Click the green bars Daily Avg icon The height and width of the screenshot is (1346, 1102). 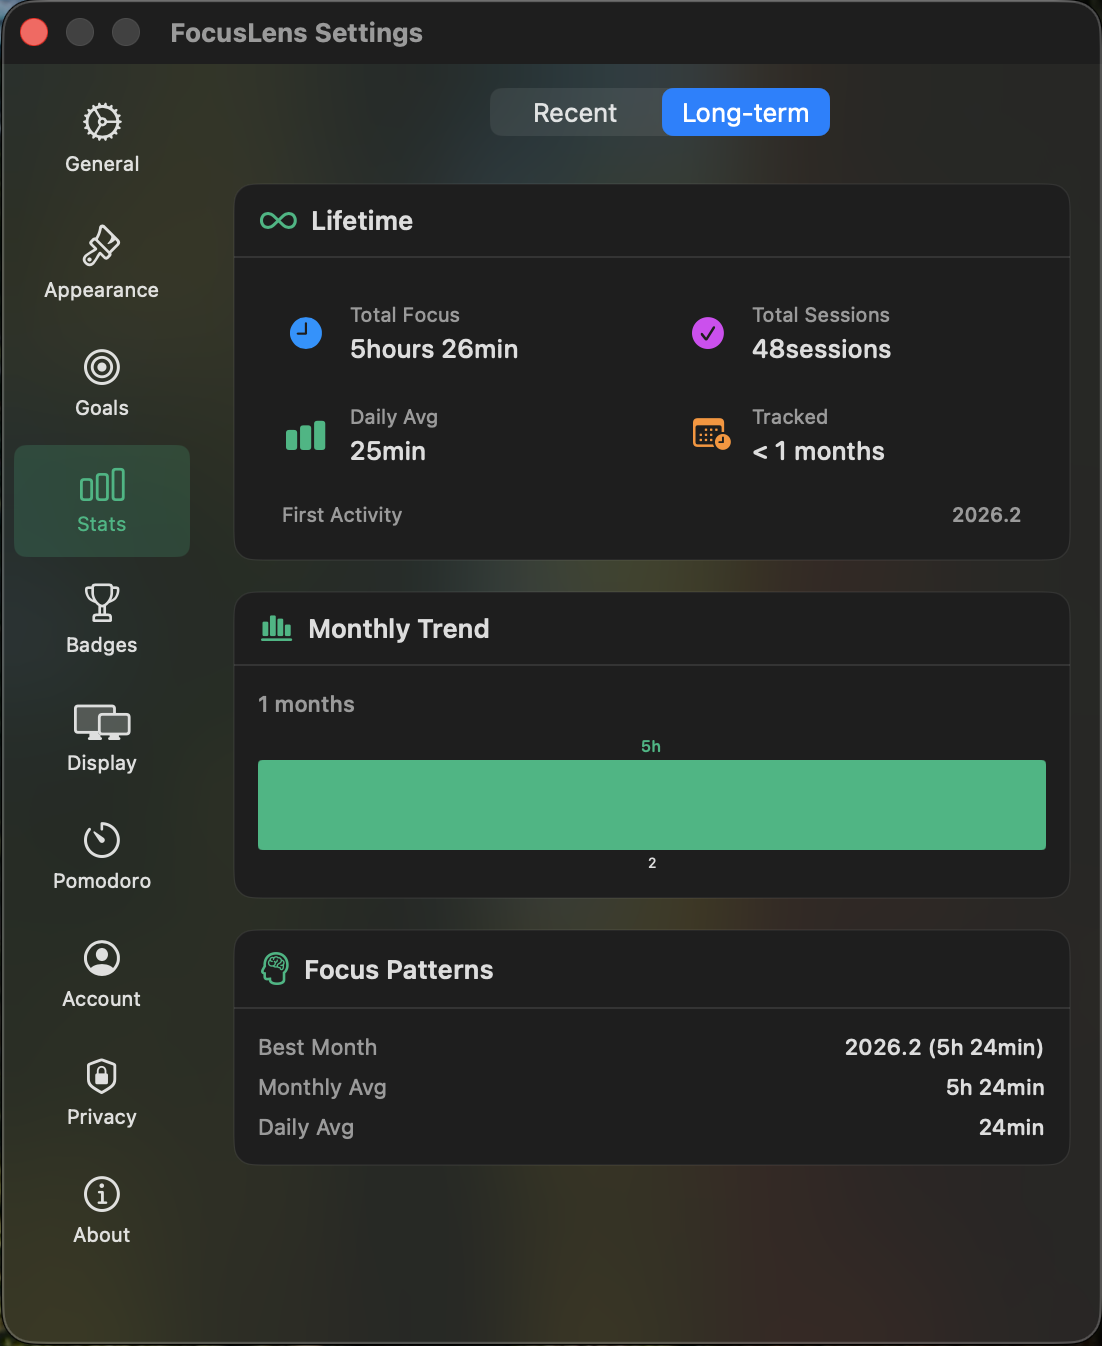coord(306,435)
